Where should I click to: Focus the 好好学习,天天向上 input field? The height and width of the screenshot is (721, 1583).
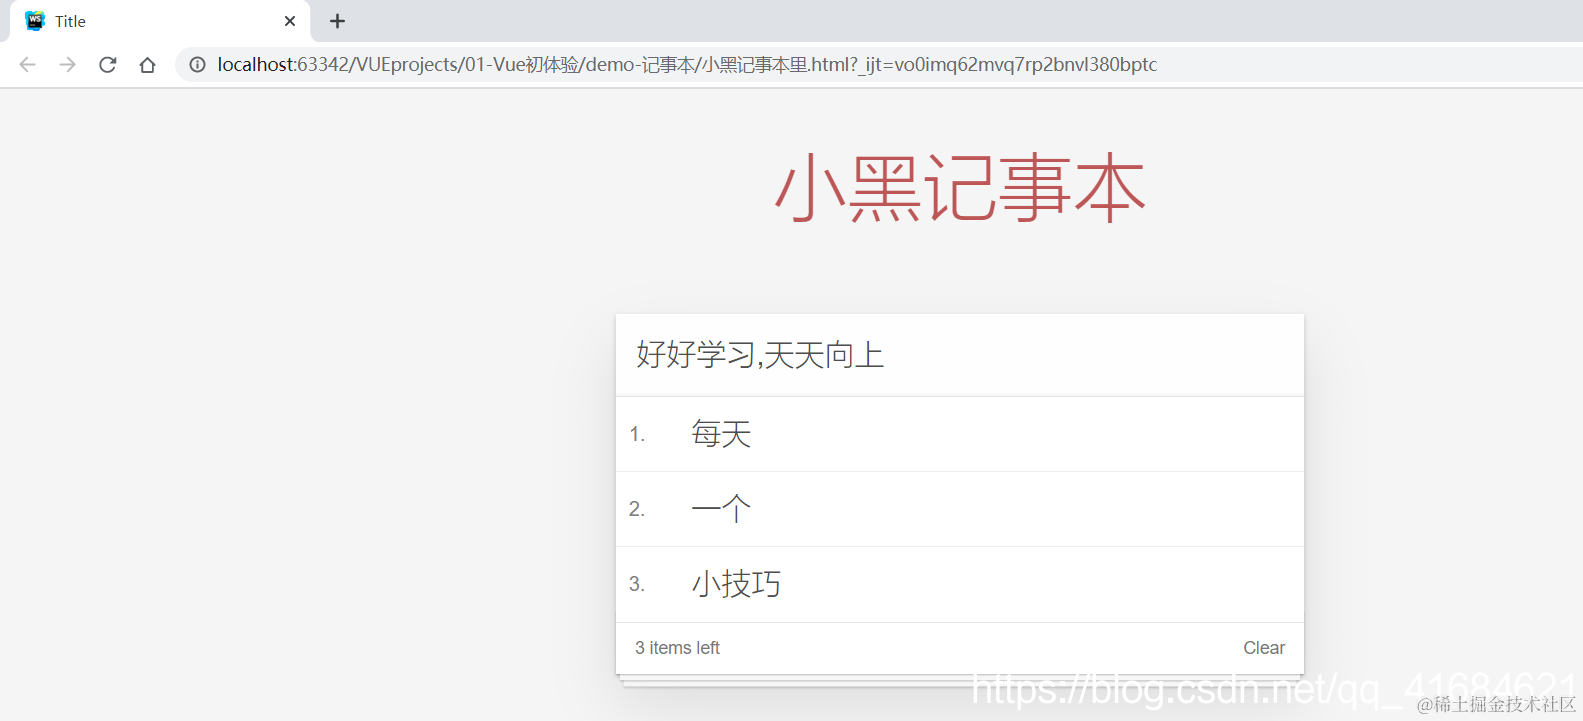click(960, 355)
